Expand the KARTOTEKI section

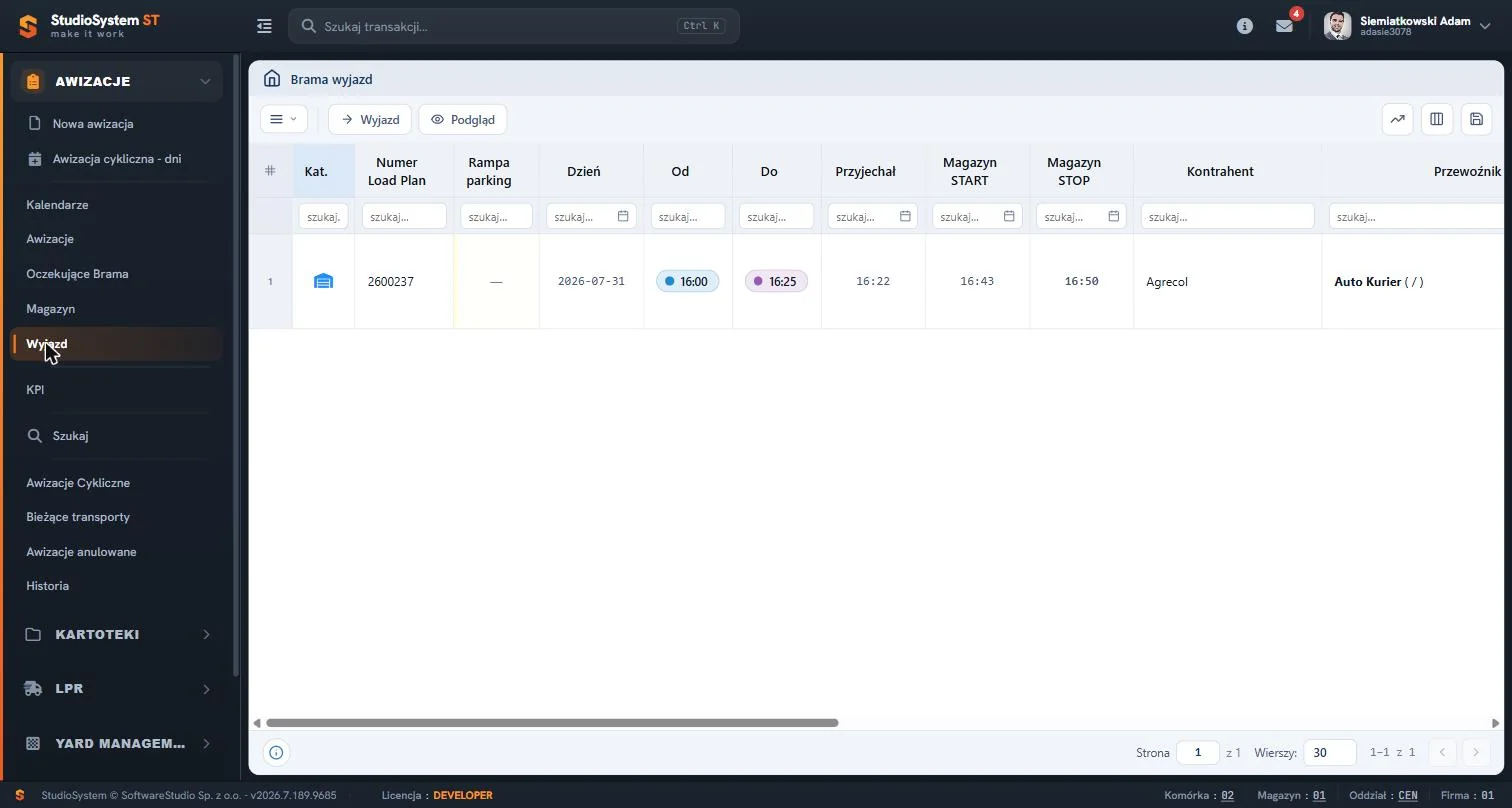117,635
